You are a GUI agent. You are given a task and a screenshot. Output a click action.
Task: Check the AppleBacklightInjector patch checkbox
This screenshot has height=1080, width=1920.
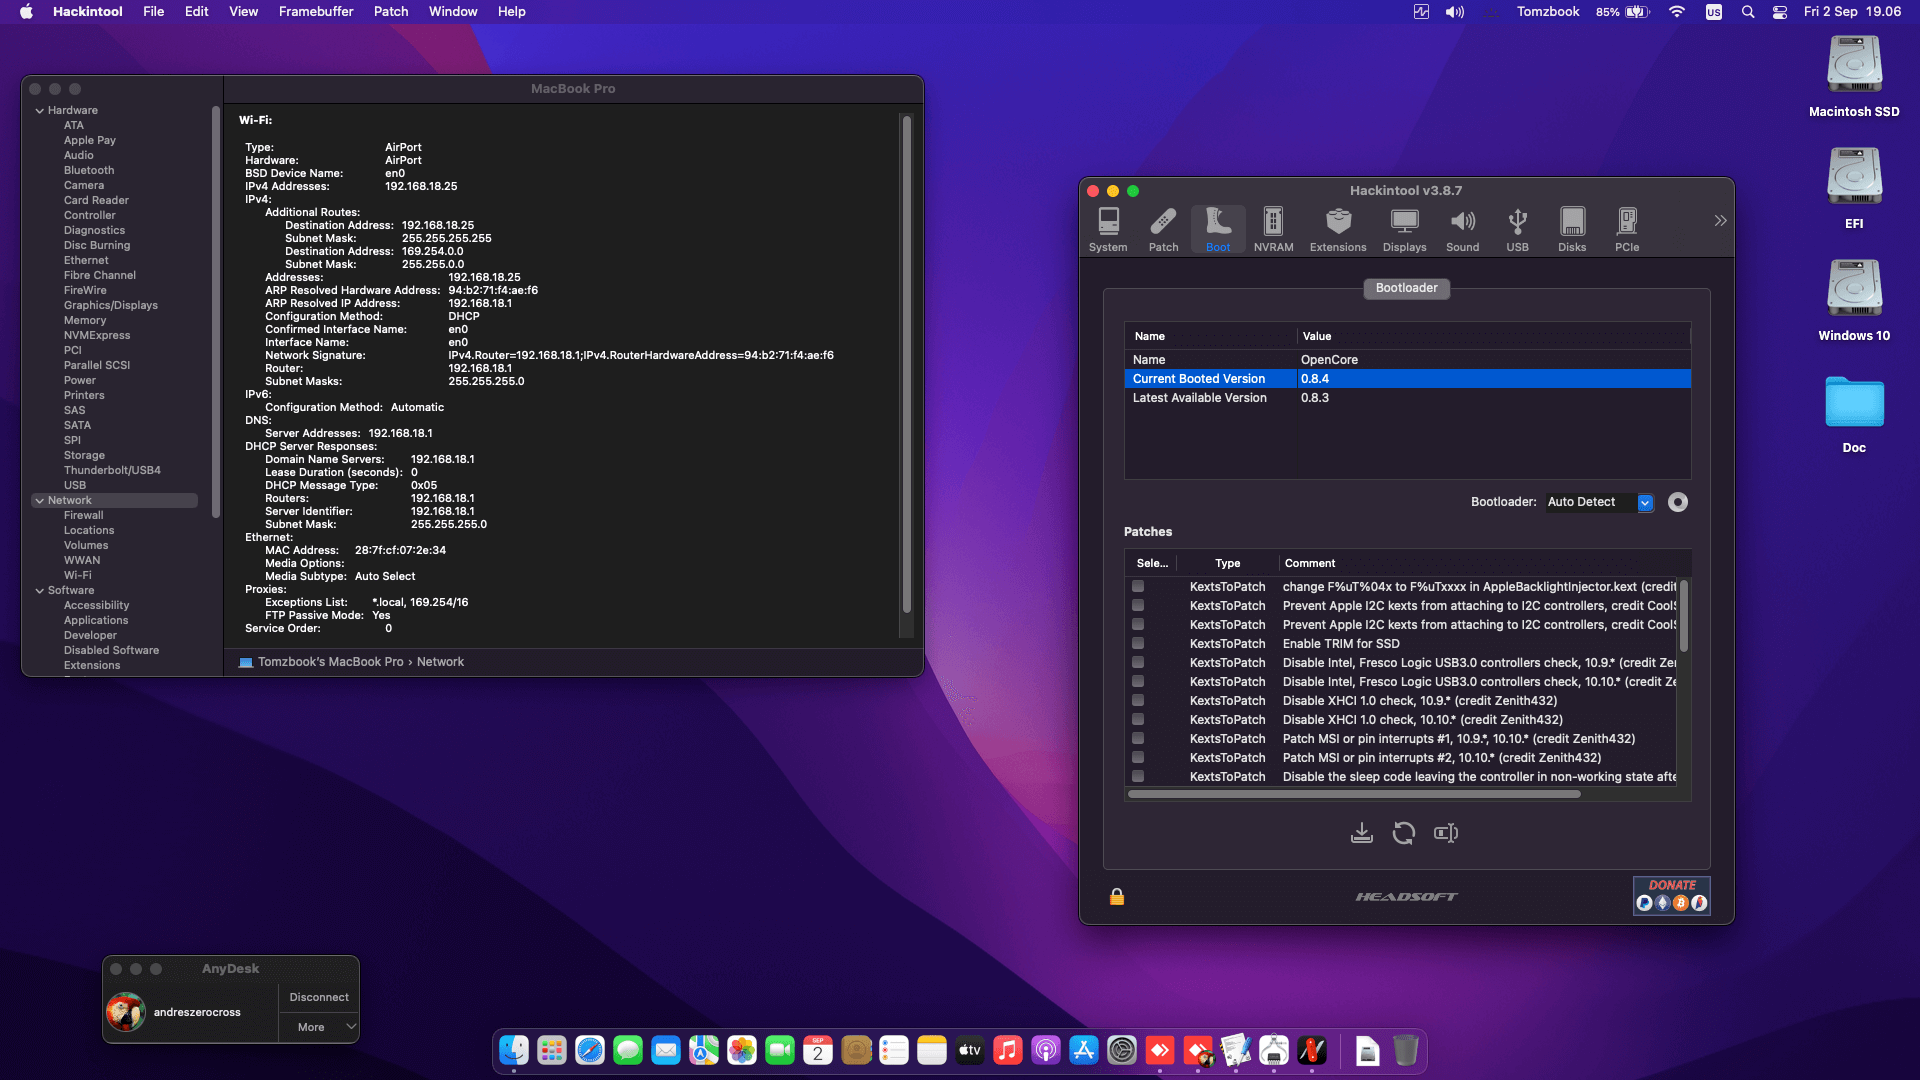[x=1138, y=586]
